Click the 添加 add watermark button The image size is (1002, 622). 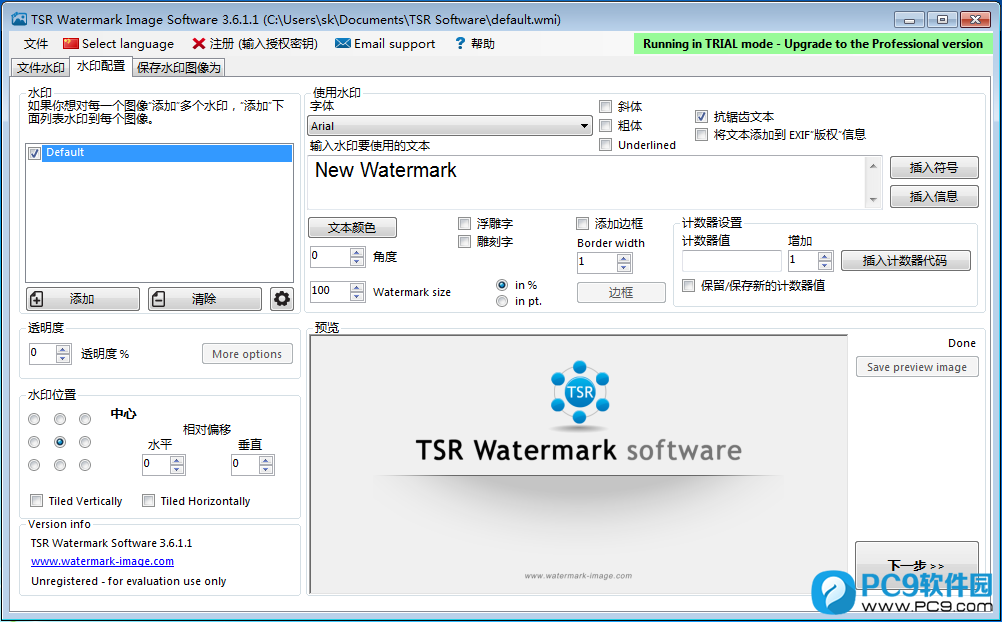82,299
